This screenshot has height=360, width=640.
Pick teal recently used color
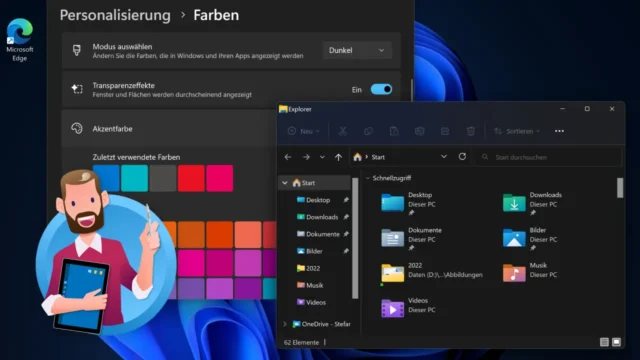tap(134, 178)
